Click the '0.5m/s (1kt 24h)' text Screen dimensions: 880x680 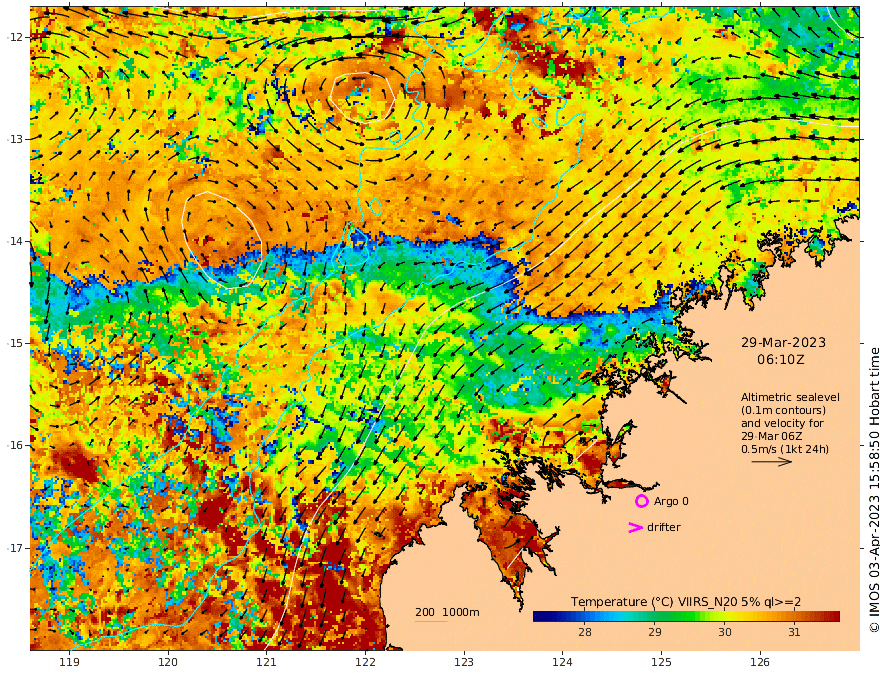click(x=785, y=449)
